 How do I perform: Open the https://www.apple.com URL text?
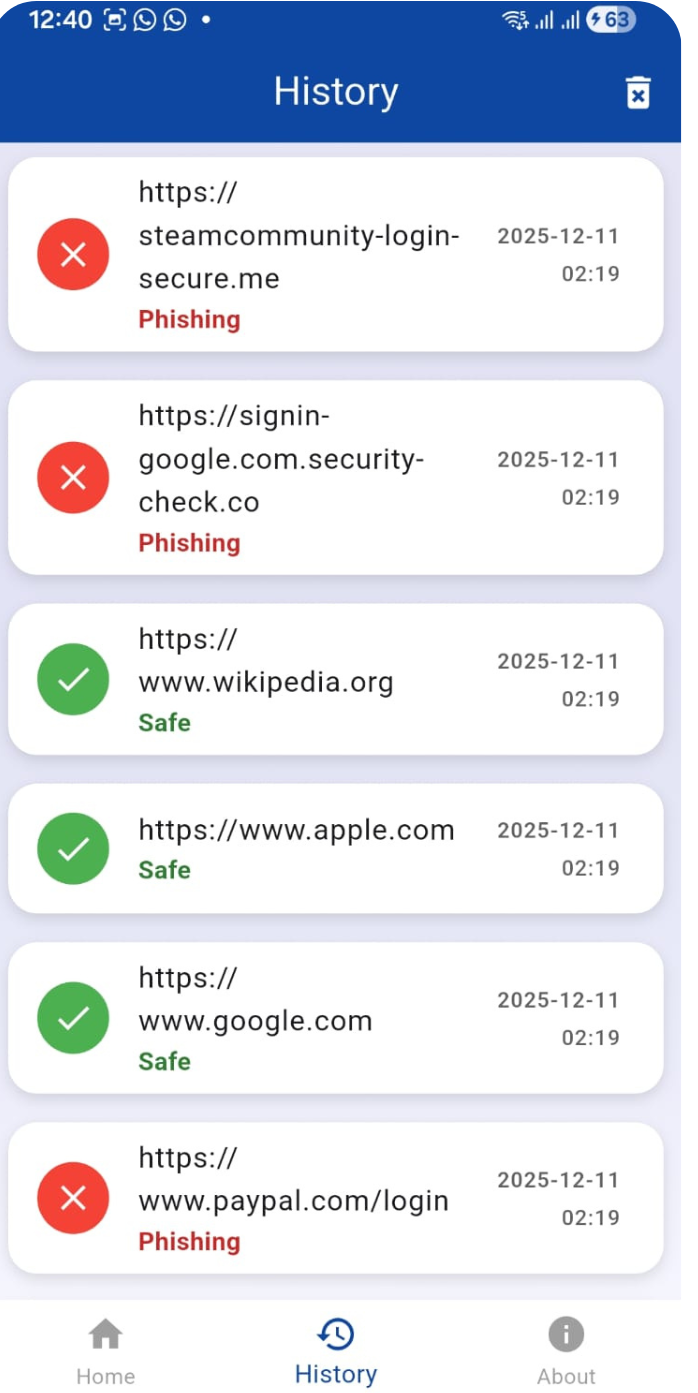[296, 830]
